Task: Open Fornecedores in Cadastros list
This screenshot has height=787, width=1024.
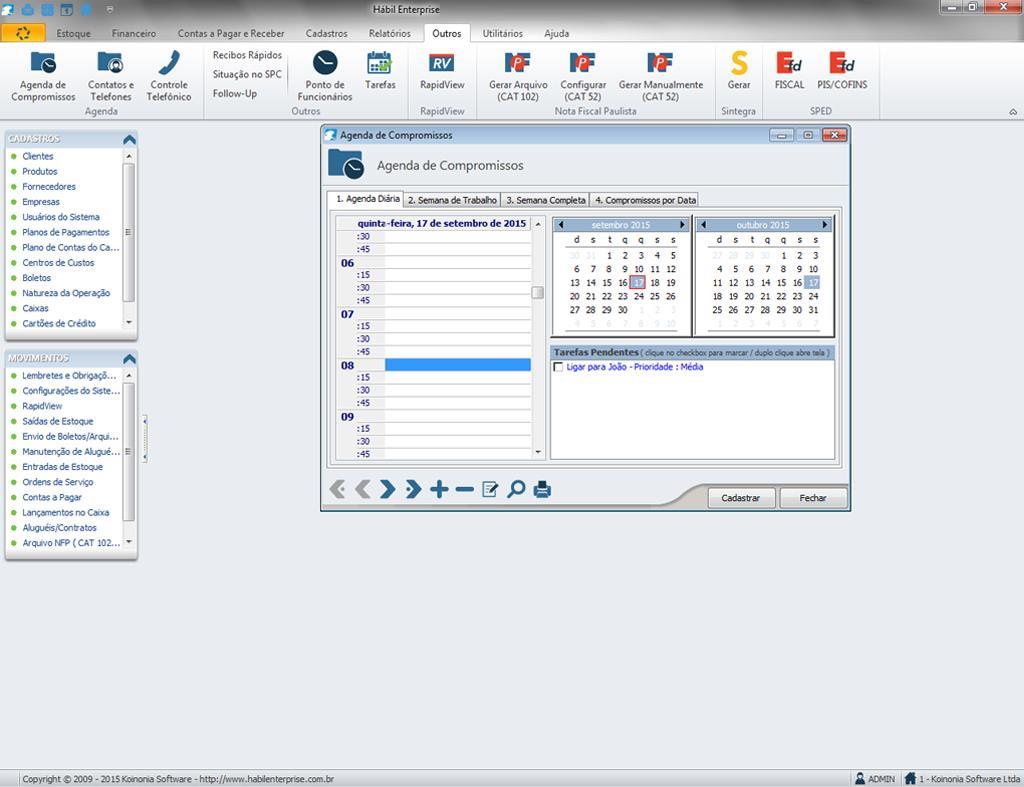Action: [49, 186]
